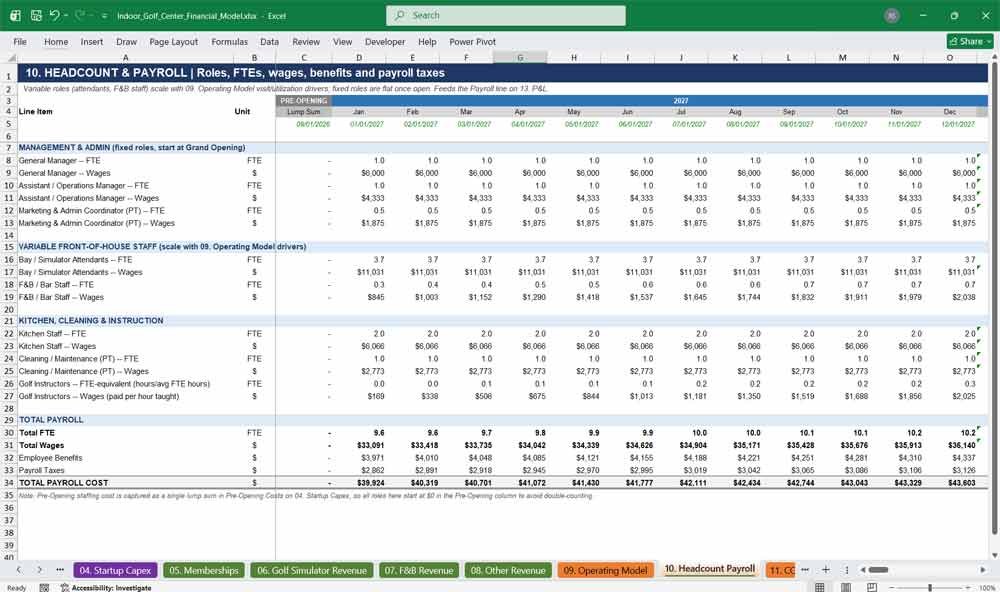Switch to 06. Golf Simulator Revenue sheet
This screenshot has height=592, width=1000.
(312, 570)
